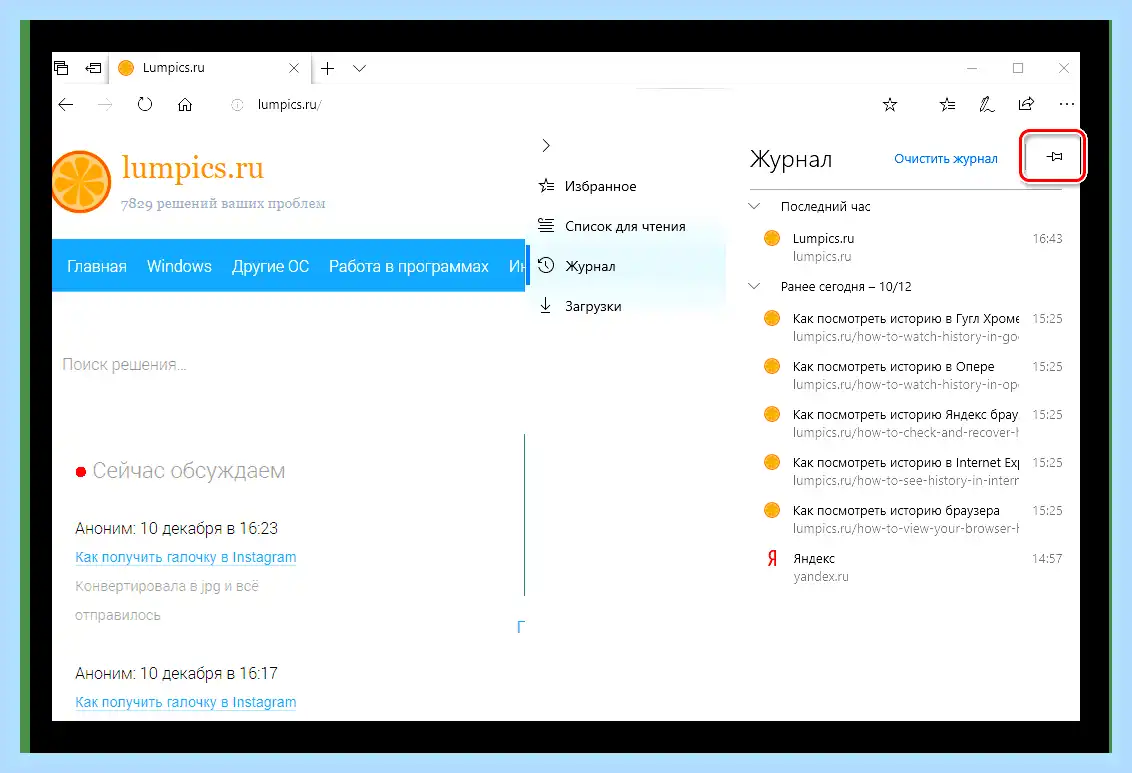Image resolution: width=1132 pixels, height=773 pixels.
Task: Go back to the previous page
Action: pyautogui.click(x=66, y=105)
